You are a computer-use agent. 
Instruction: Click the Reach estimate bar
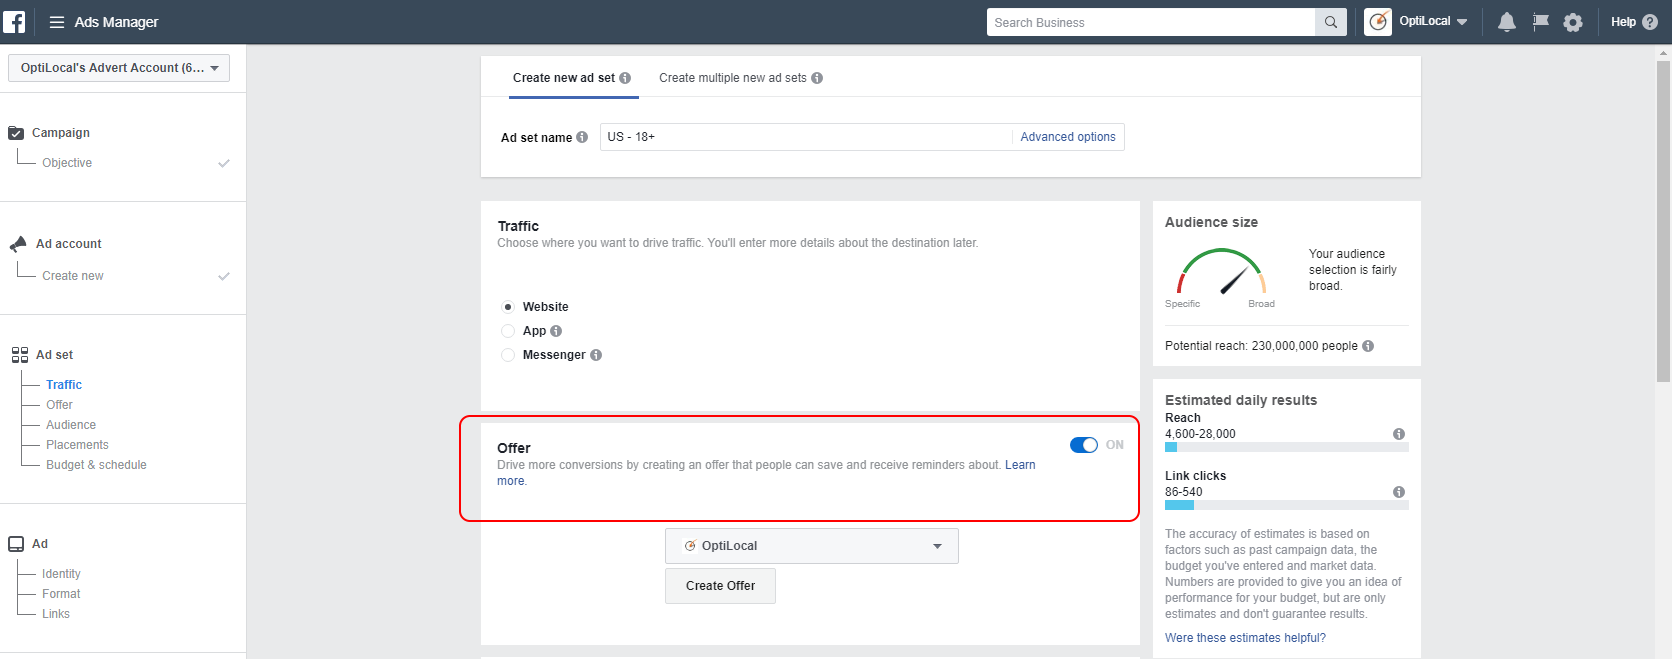pos(1286,447)
